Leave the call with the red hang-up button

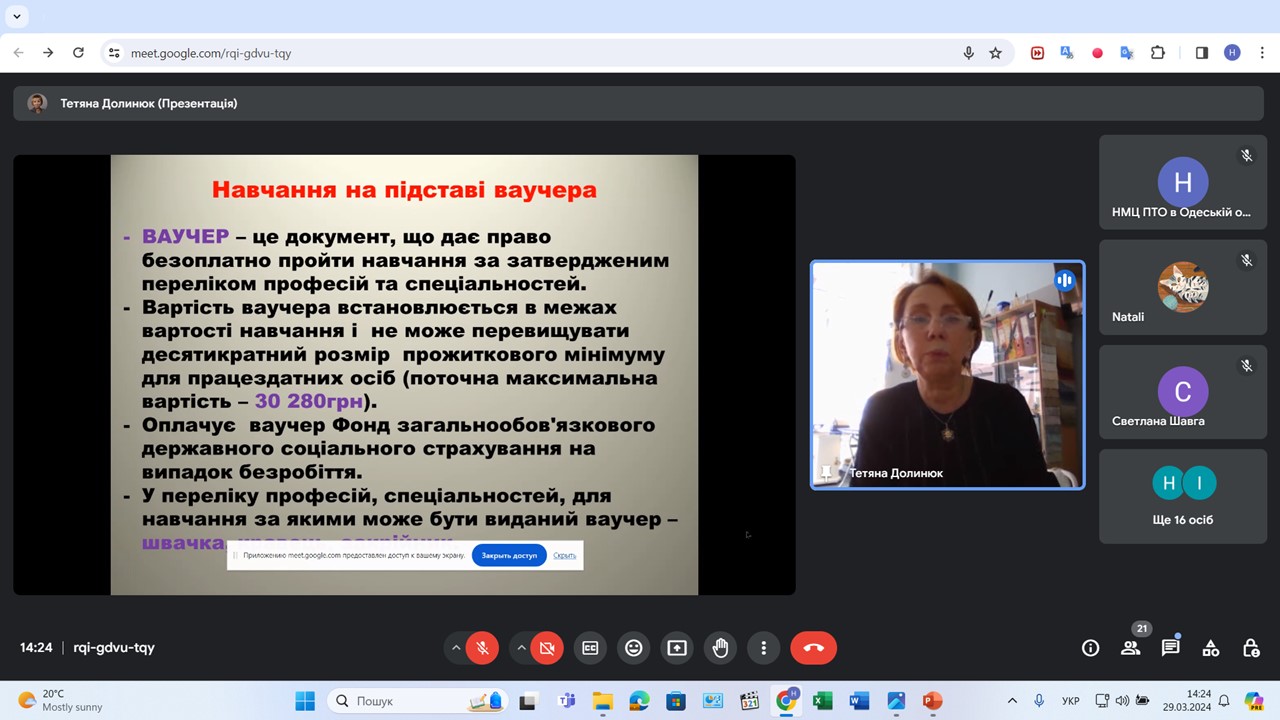[x=813, y=648]
